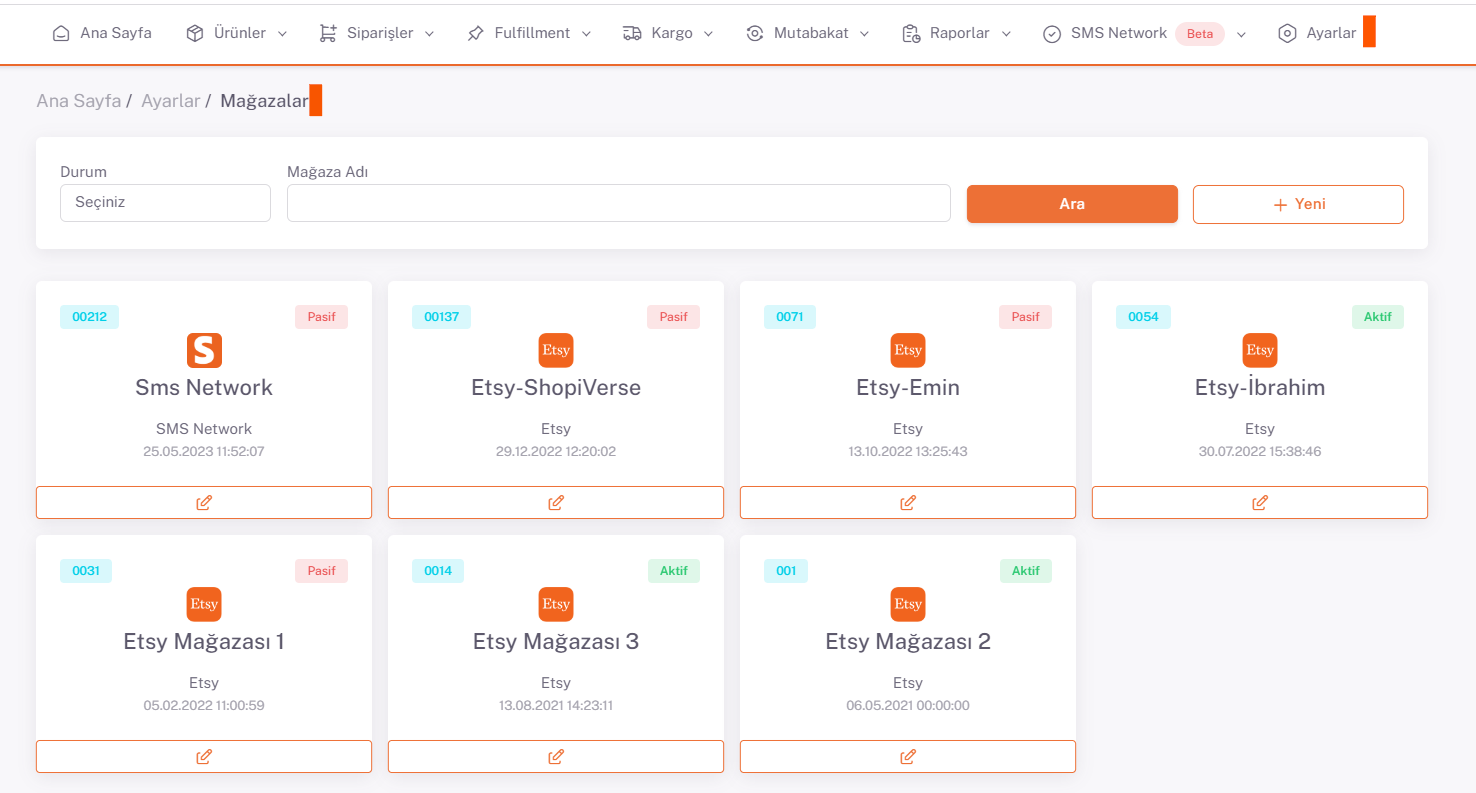
Task: Edit the Etsy Mağazası 3 store
Action: 556,756
